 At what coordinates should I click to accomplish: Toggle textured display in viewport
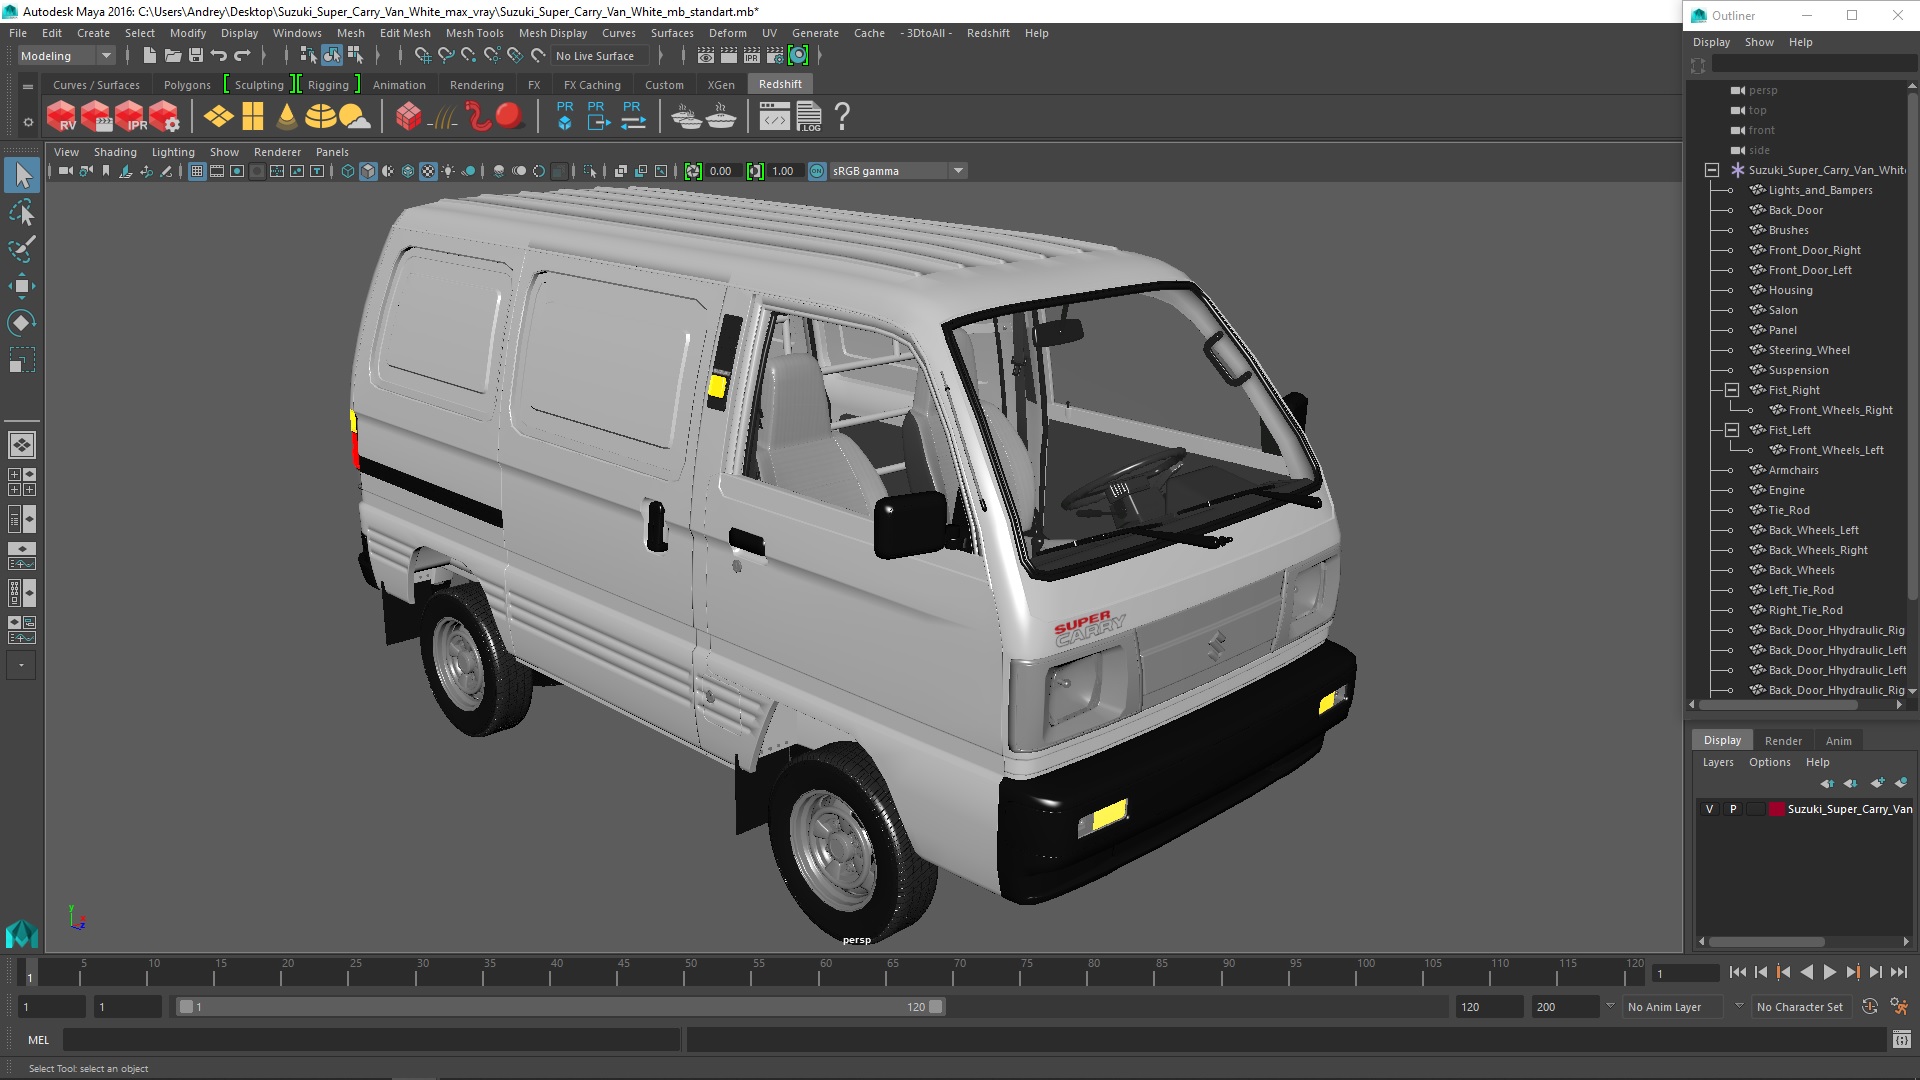coord(428,171)
